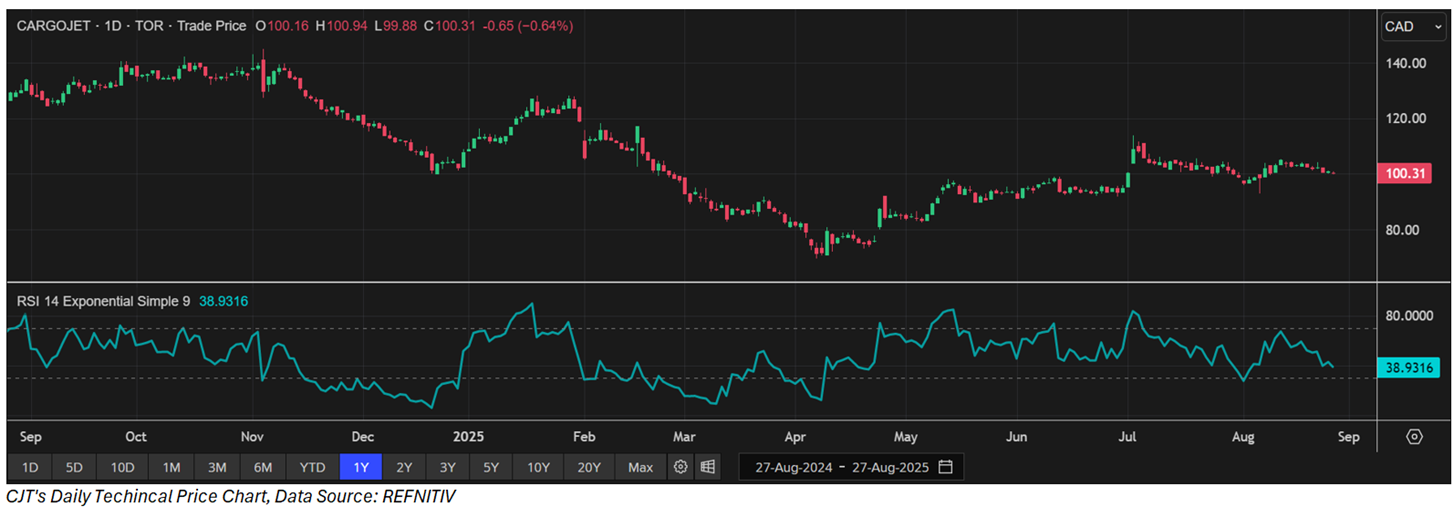The height and width of the screenshot is (507, 1454).
Task: Select the 1D time range
Action: tap(30, 467)
